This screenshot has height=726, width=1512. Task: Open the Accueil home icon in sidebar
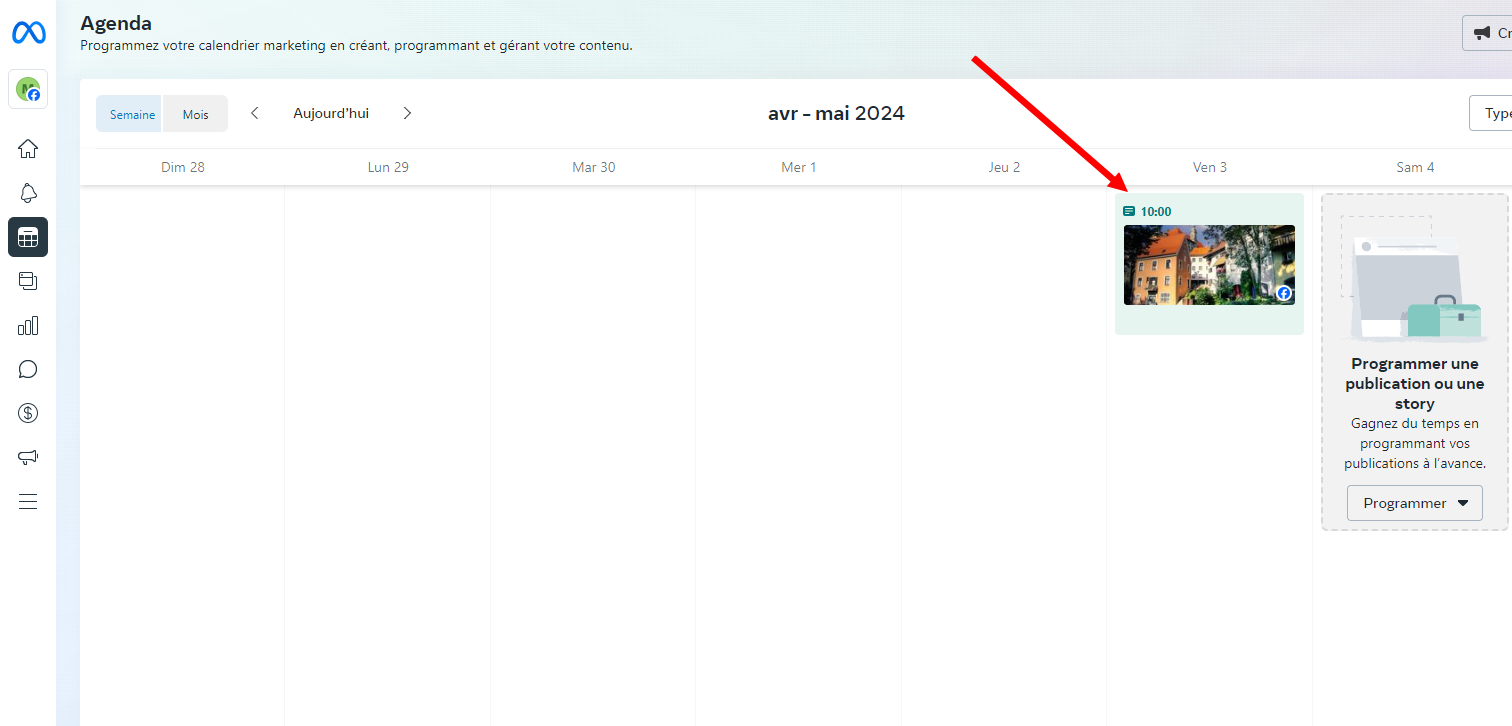click(27, 148)
